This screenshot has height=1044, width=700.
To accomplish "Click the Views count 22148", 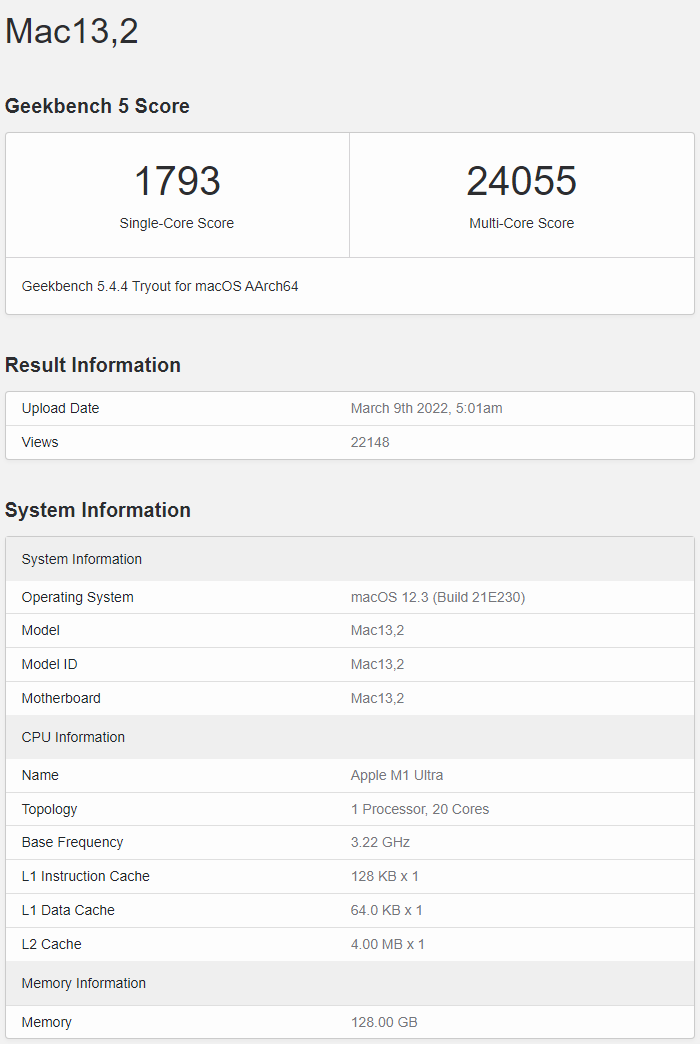I will [x=370, y=442].
